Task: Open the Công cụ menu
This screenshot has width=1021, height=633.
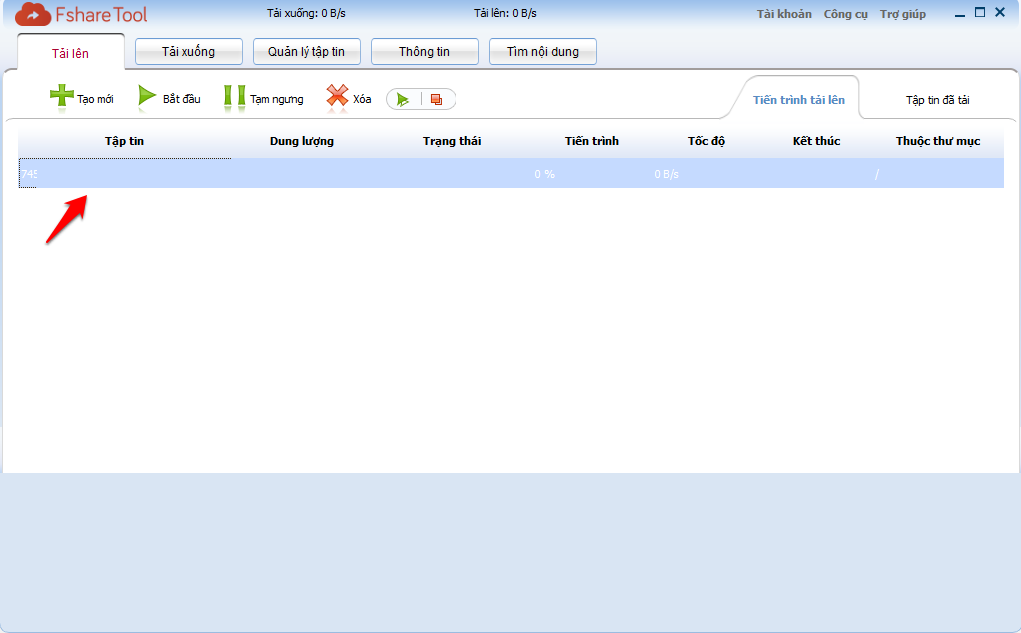Action: [x=845, y=14]
